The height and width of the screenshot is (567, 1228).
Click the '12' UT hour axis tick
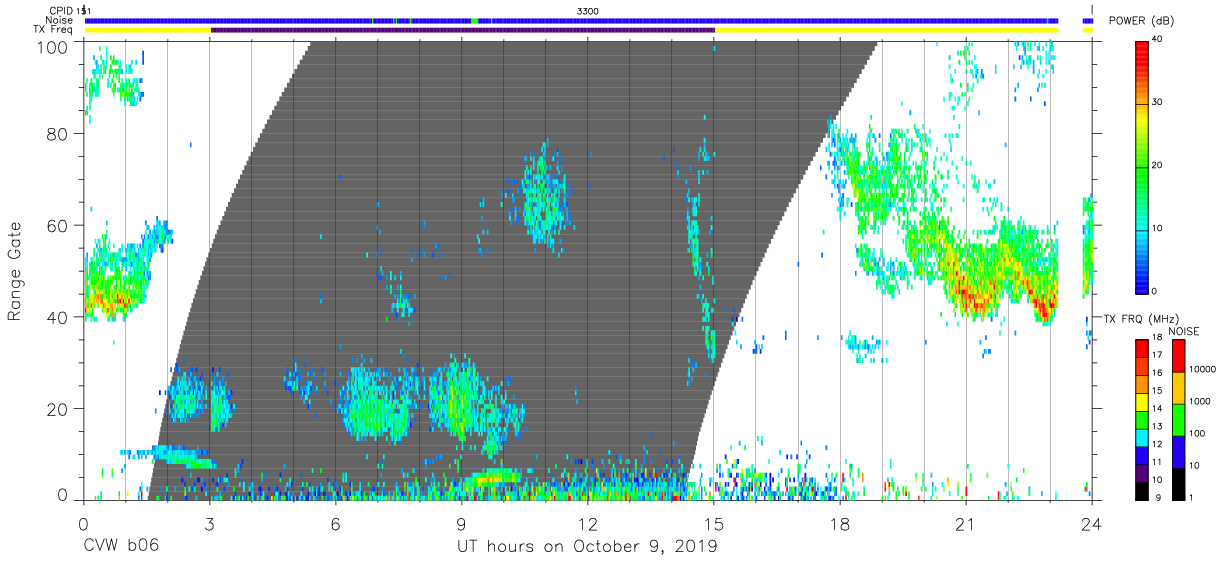(x=588, y=523)
